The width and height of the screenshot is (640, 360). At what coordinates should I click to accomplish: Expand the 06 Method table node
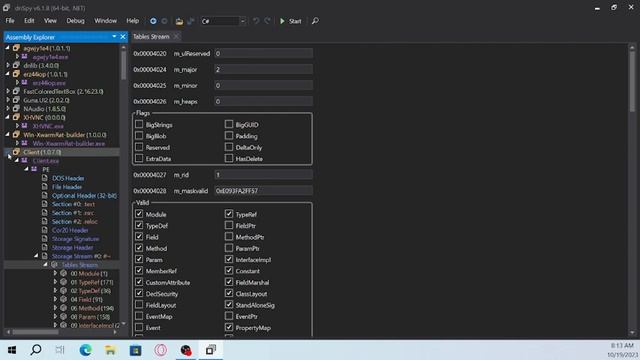pyautogui.click(x=55, y=308)
